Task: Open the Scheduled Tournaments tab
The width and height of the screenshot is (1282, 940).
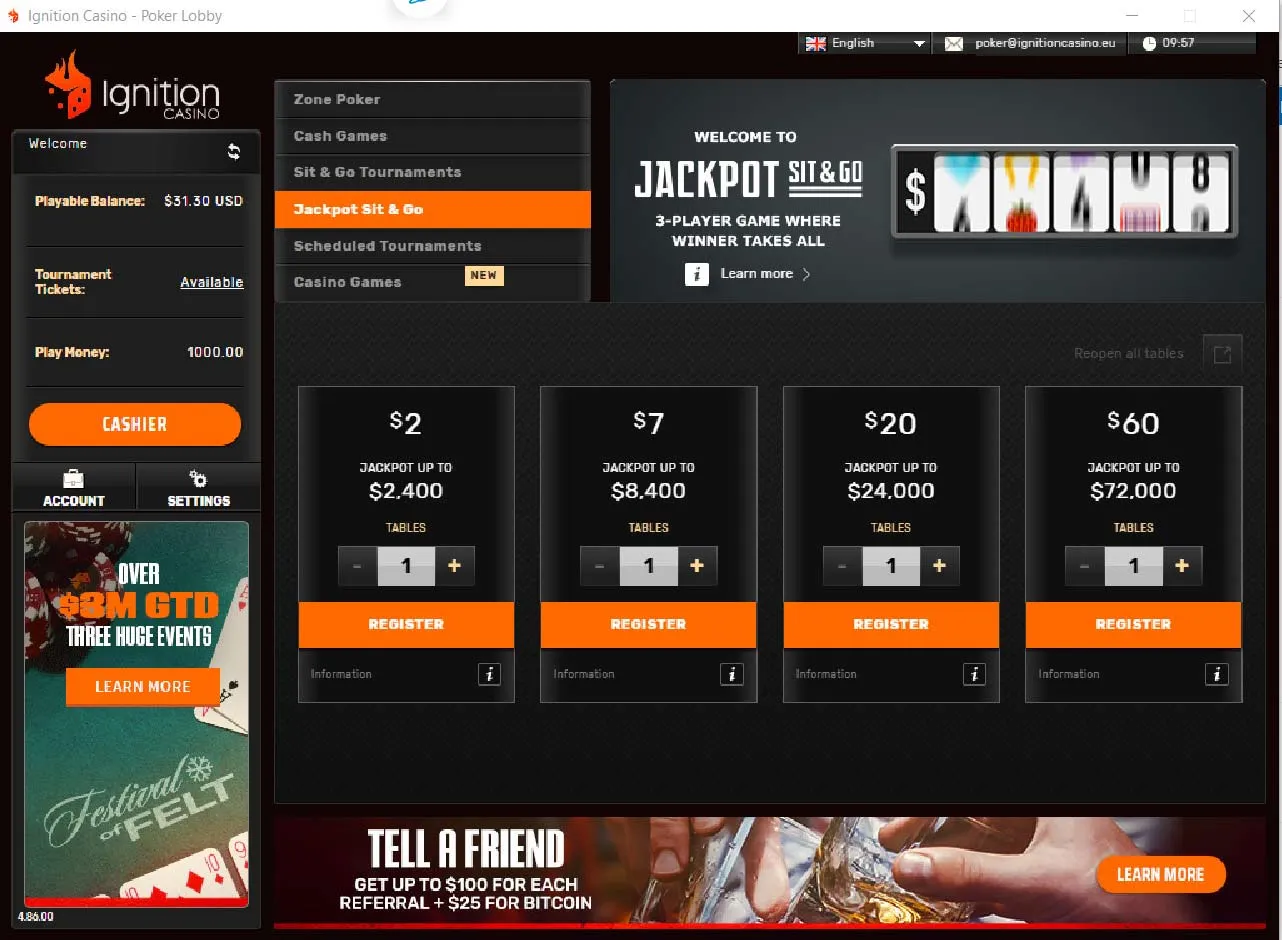Action: pos(432,246)
